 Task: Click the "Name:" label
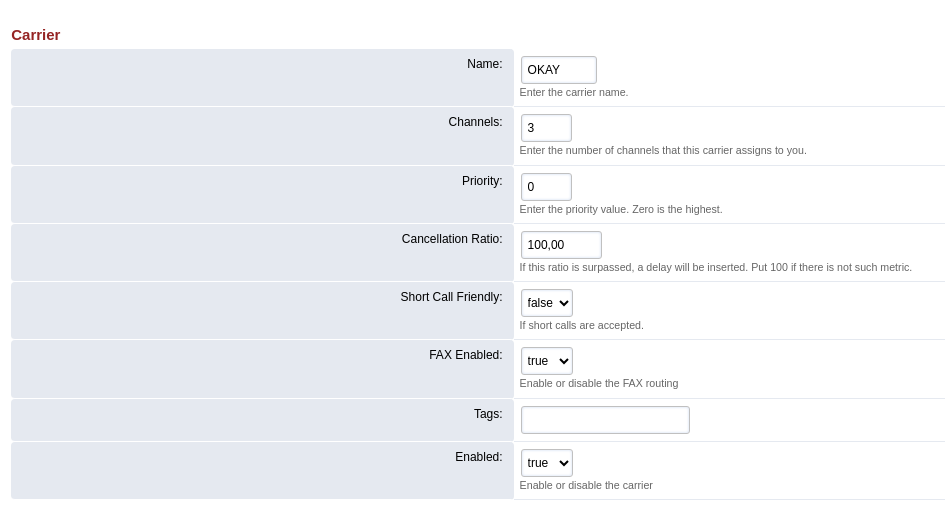tap(485, 64)
